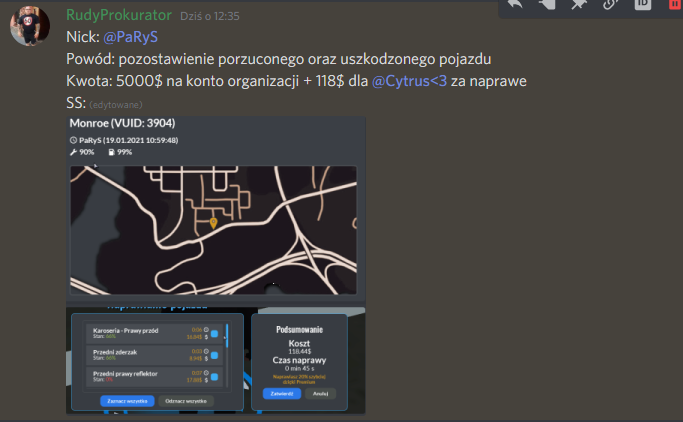683x422 pixels.
Task: Click the Koszt 118.44$ value
Action: [299, 351]
